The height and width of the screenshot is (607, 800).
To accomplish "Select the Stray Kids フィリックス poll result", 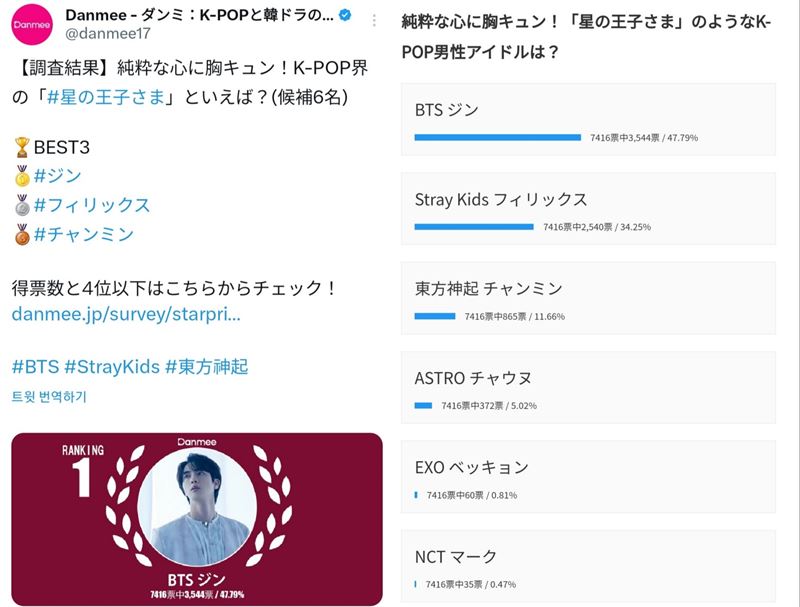I will pyautogui.click(x=588, y=209).
